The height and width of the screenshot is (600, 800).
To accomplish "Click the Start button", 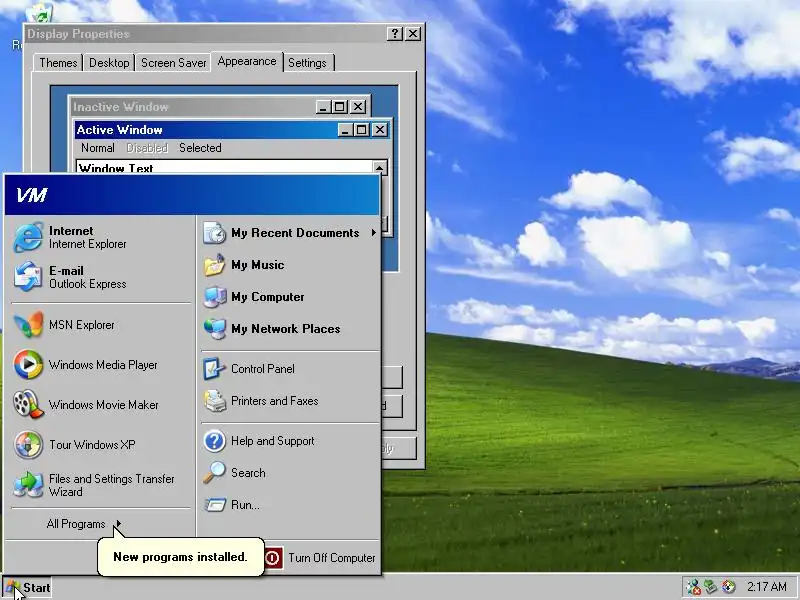I will coord(28,588).
